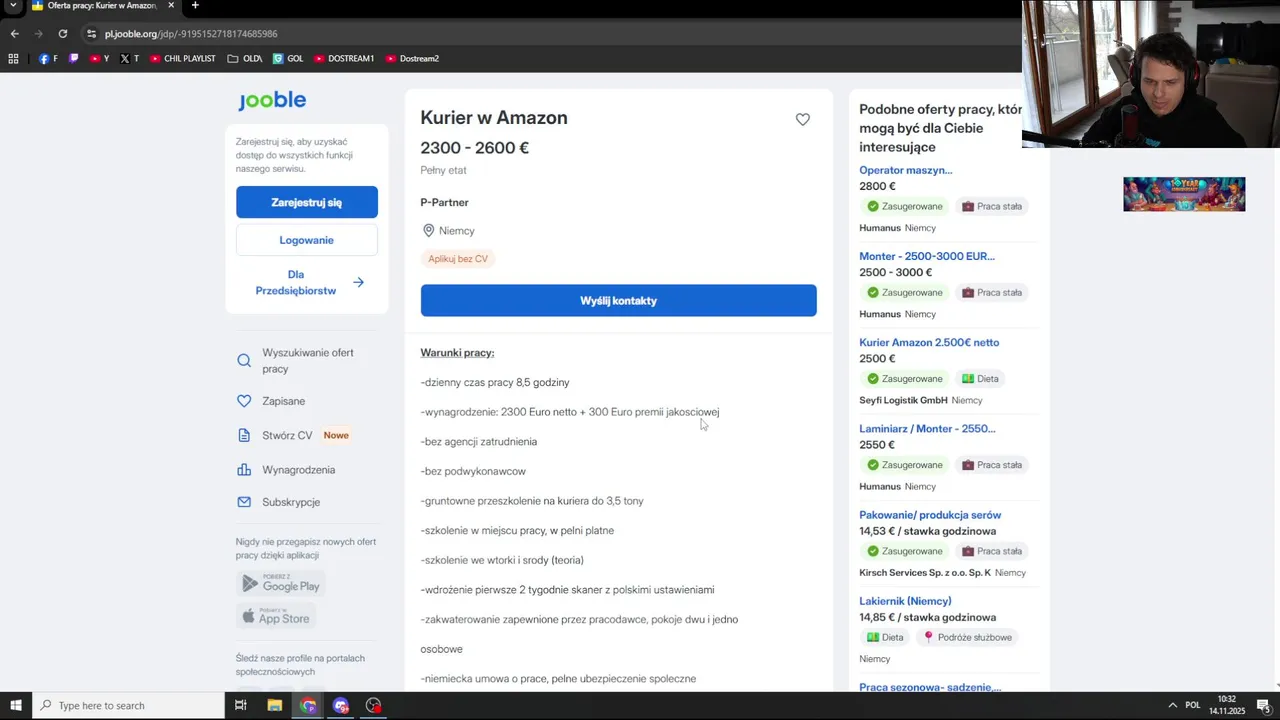Screen dimensions: 1280x720
Task: Click the Logowanie button
Action: click(x=307, y=240)
